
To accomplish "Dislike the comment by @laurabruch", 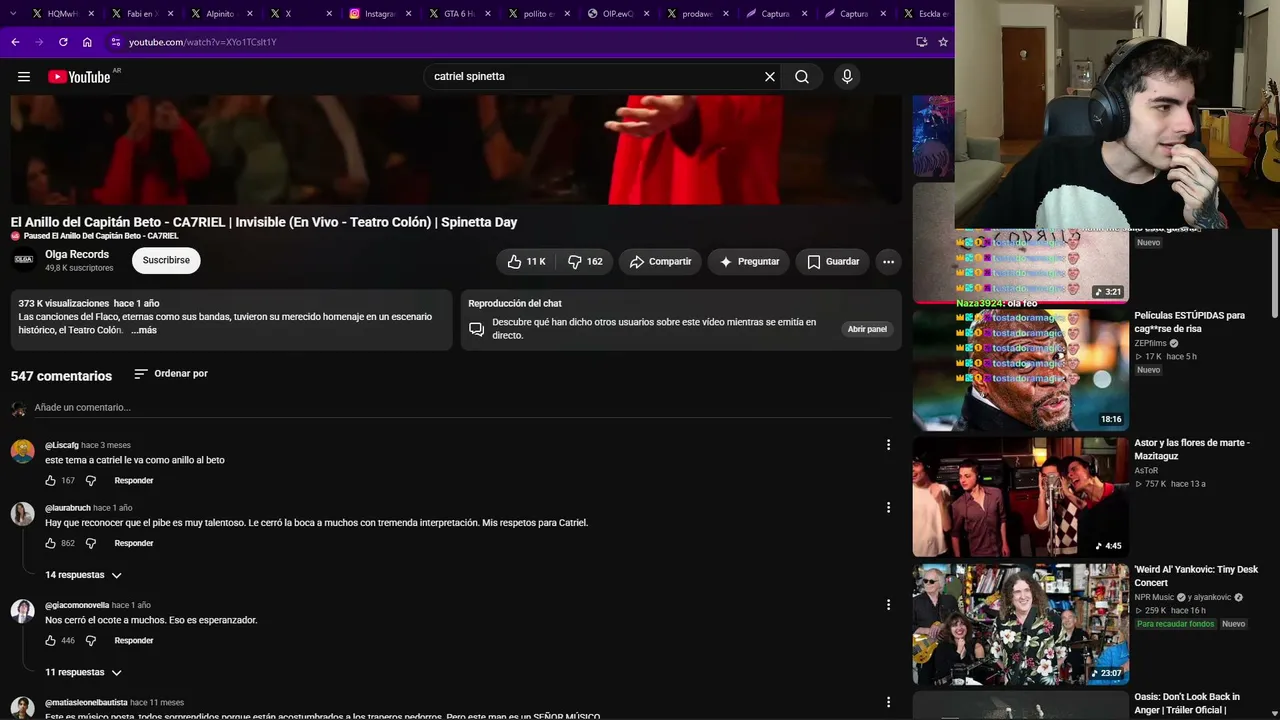I will (x=91, y=544).
